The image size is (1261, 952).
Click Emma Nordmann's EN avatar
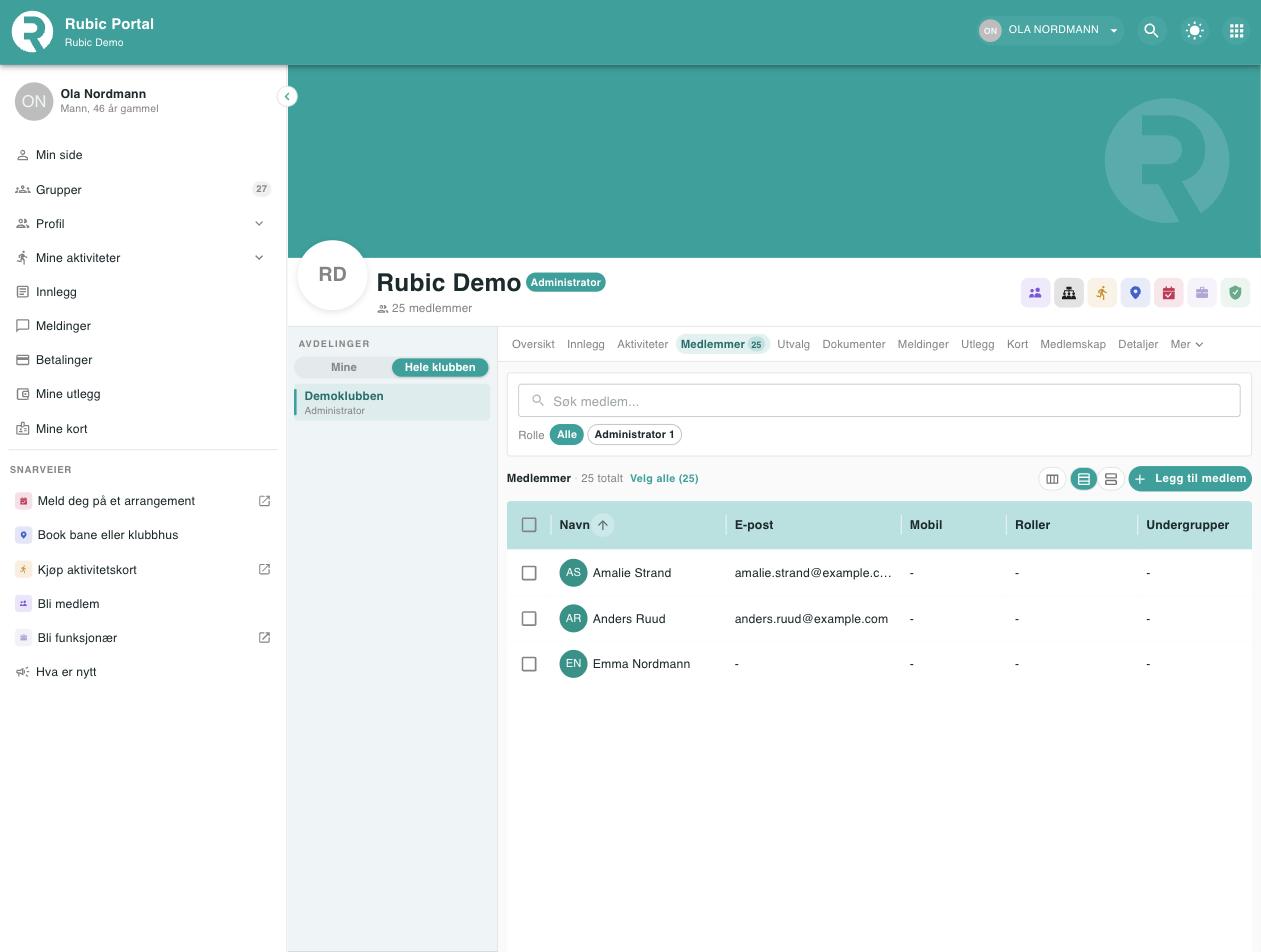tap(573, 664)
